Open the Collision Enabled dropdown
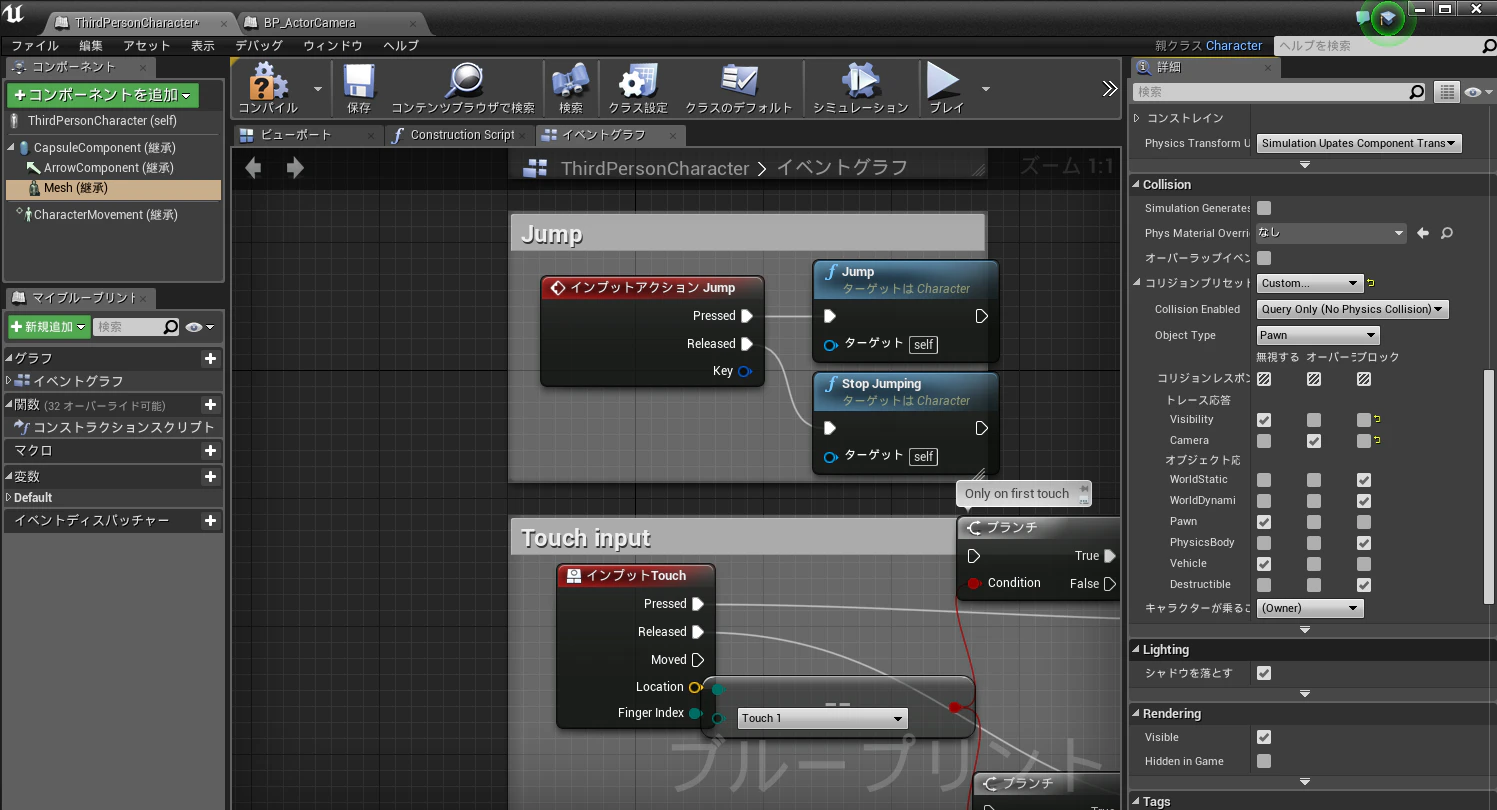 coord(1353,309)
